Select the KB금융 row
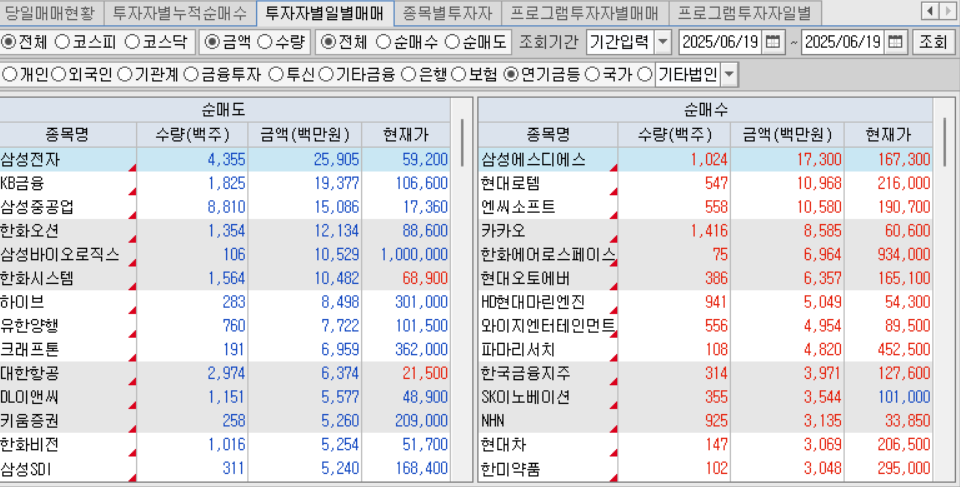The image size is (960, 487). point(225,183)
